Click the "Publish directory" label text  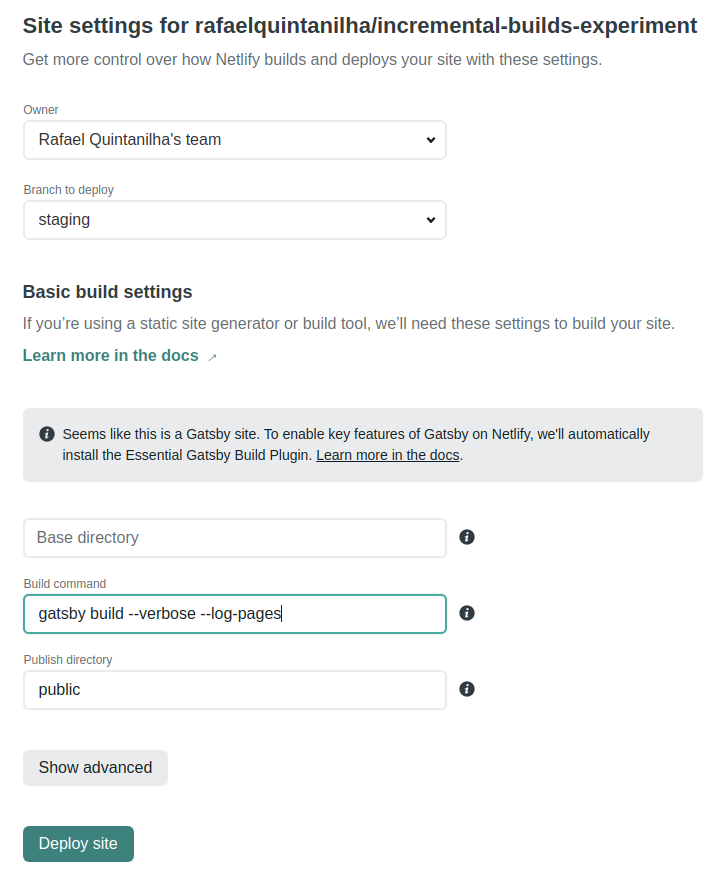pyautogui.click(x=68, y=660)
